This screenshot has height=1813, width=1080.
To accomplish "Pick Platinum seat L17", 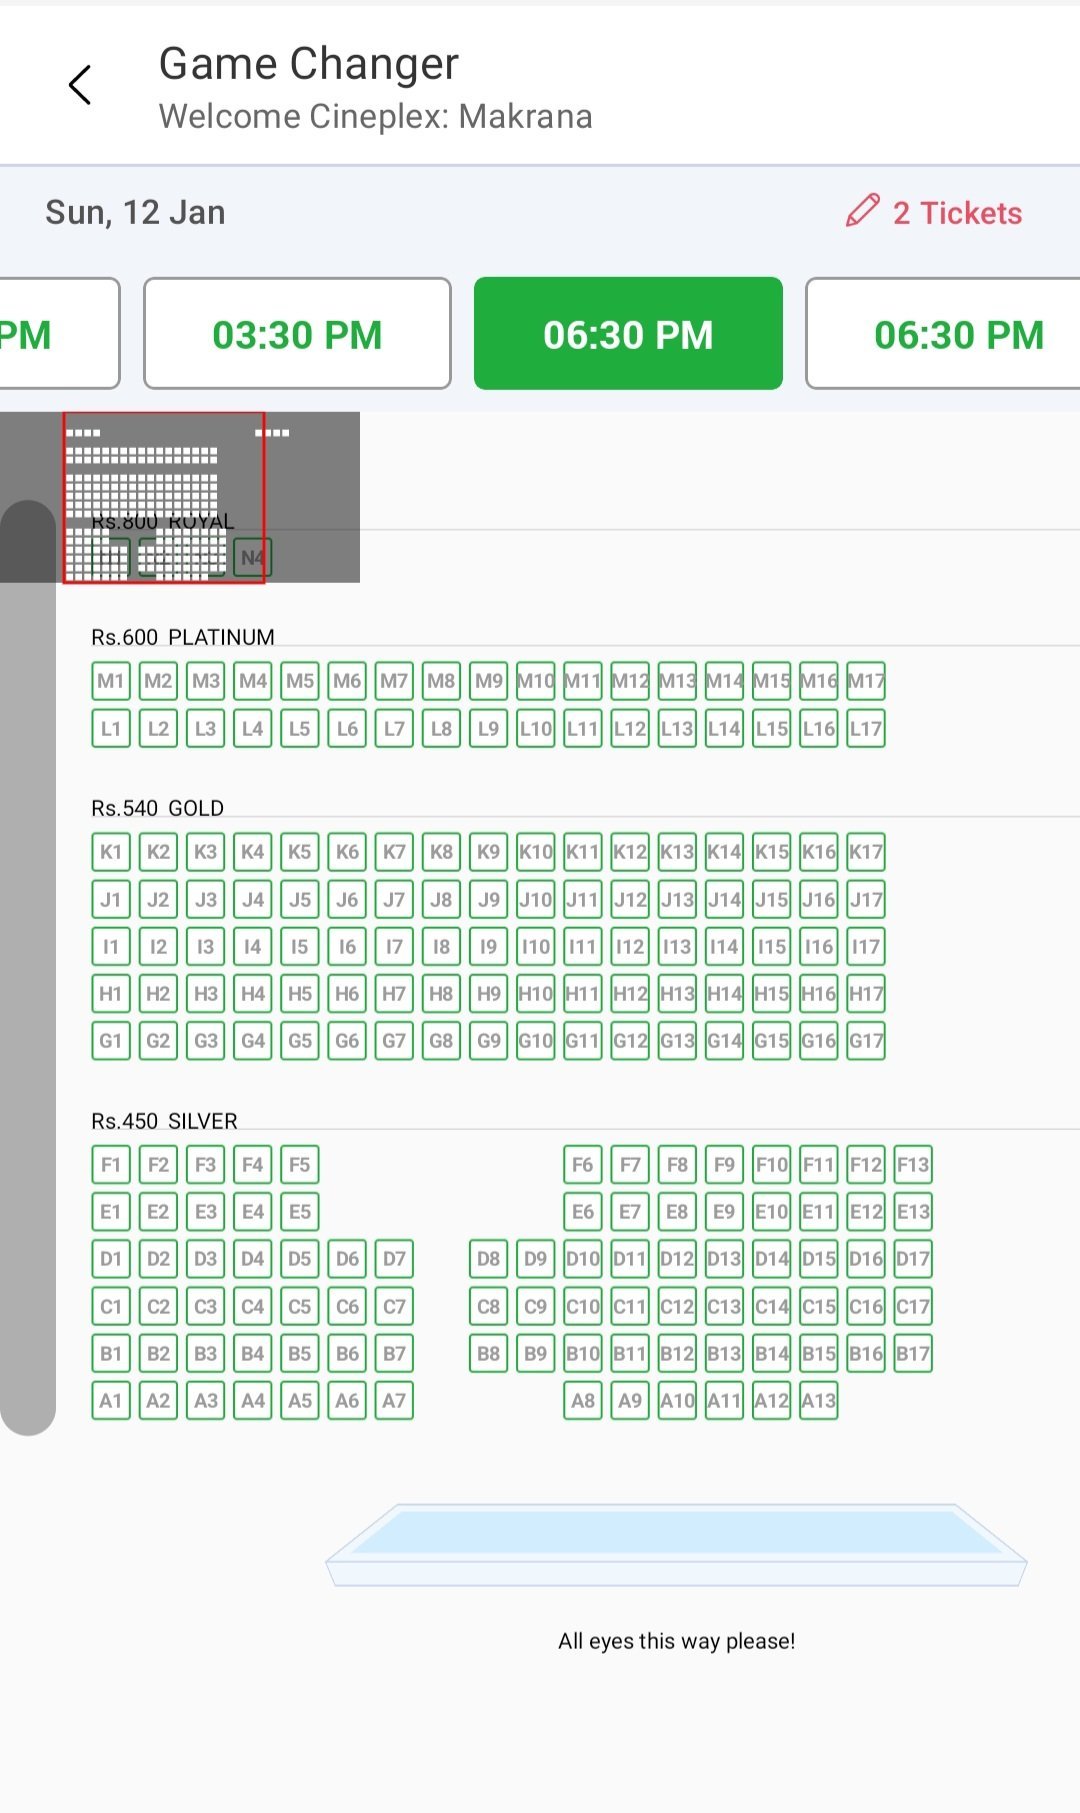I will [x=866, y=729].
